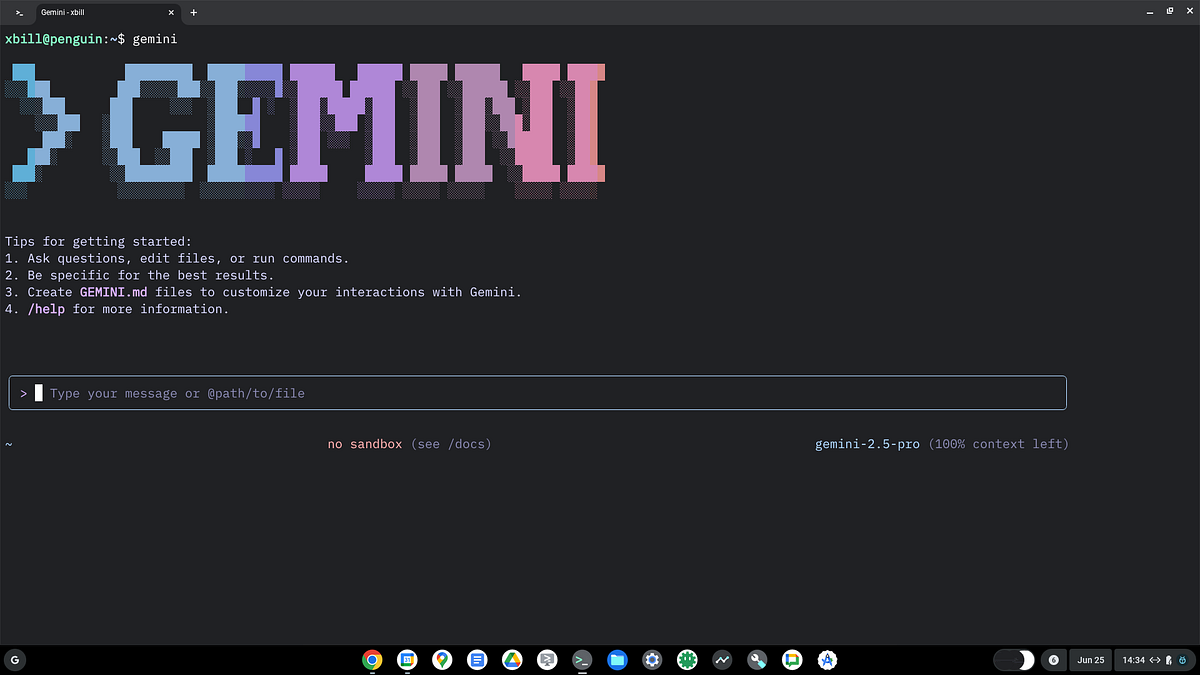Select the Terminal app in the shelf

tap(582, 660)
